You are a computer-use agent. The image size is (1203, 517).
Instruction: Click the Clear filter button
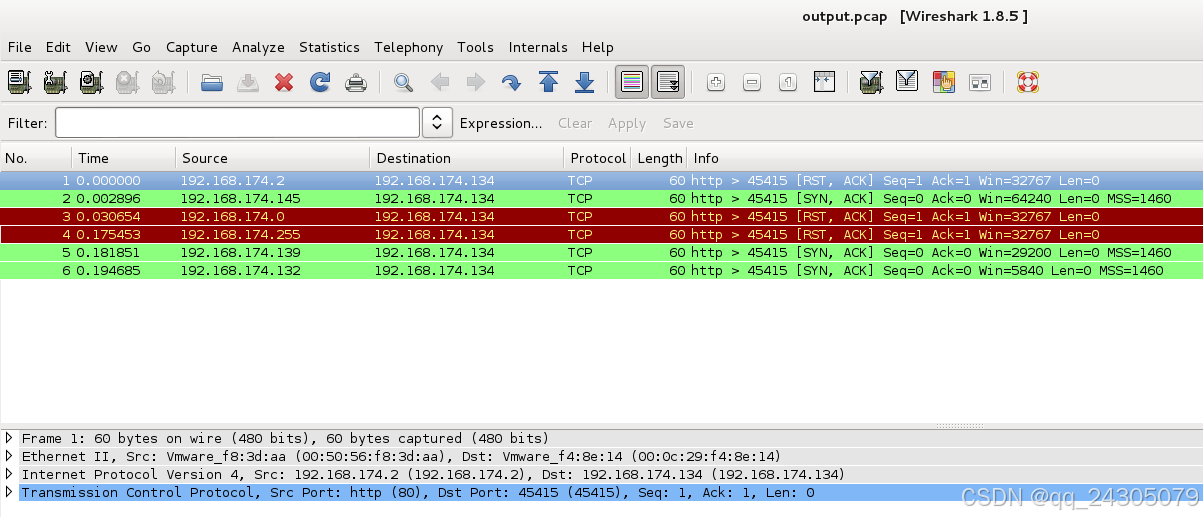click(575, 123)
